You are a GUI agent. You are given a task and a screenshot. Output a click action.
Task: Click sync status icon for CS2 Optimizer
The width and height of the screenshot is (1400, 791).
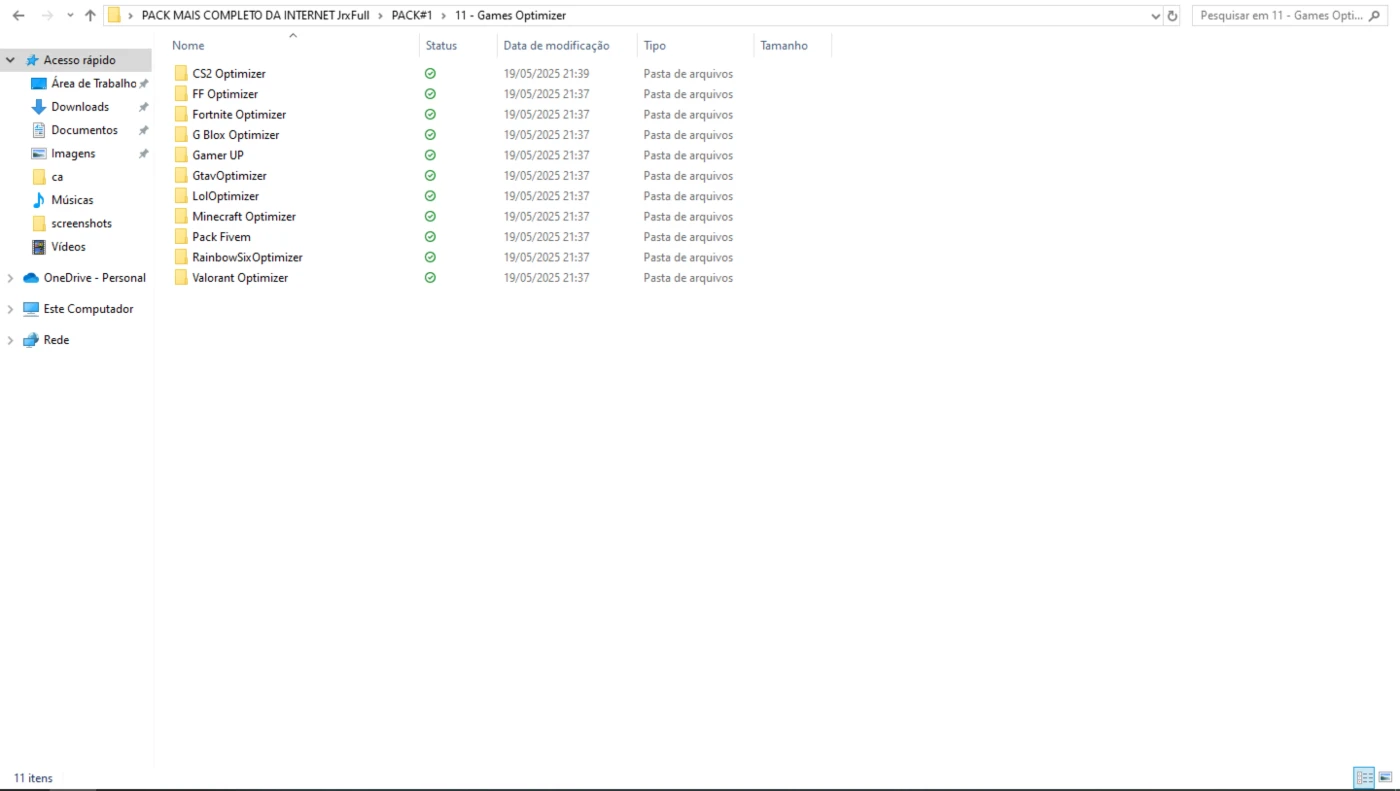click(x=430, y=74)
